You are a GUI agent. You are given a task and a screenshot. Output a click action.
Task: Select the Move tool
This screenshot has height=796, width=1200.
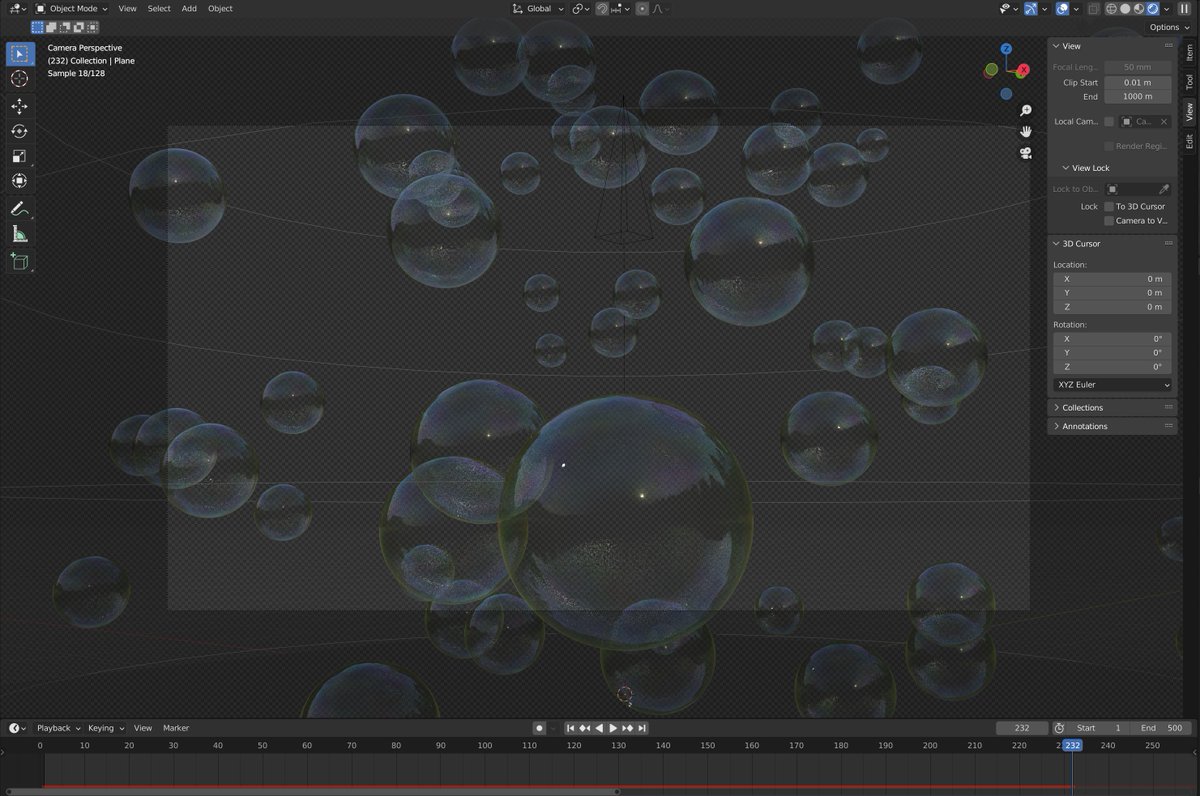click(x=20, y=106)
